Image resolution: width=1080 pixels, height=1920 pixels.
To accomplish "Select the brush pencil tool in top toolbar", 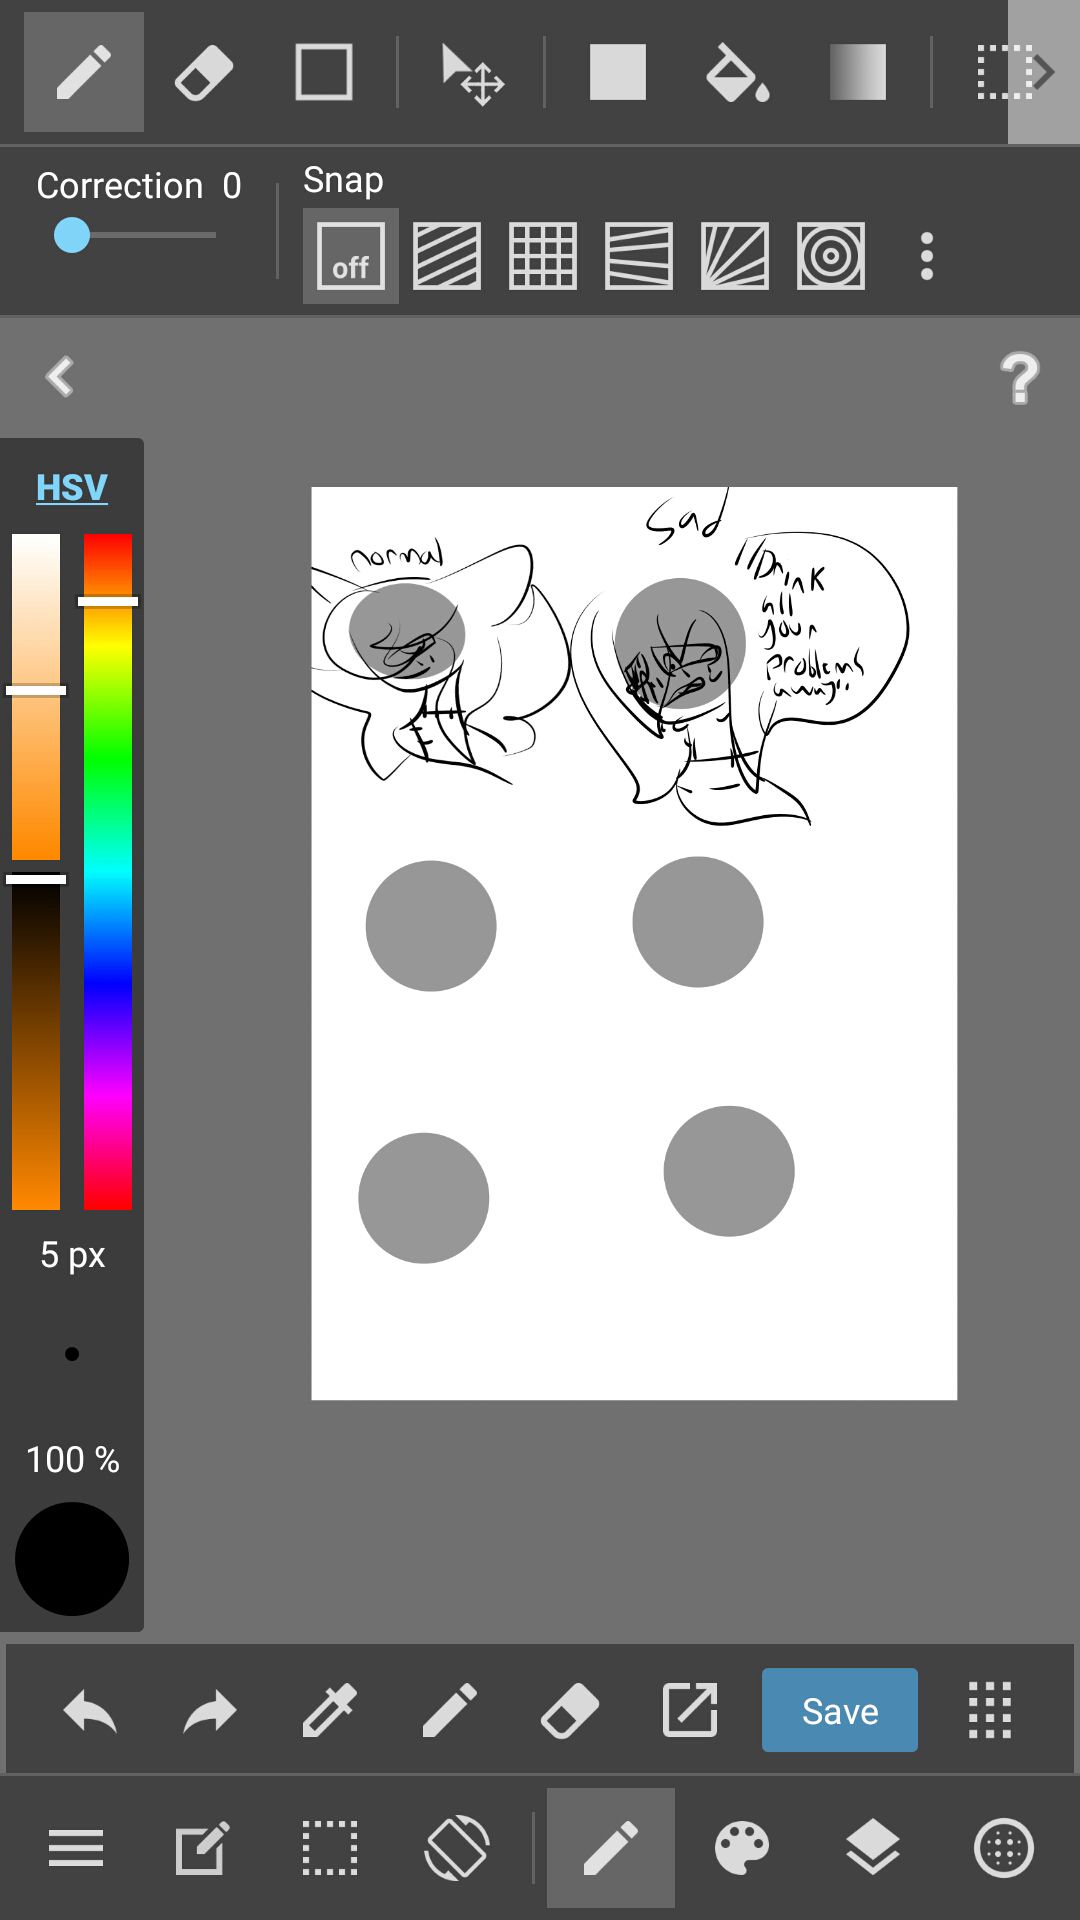I will [84, 72].
